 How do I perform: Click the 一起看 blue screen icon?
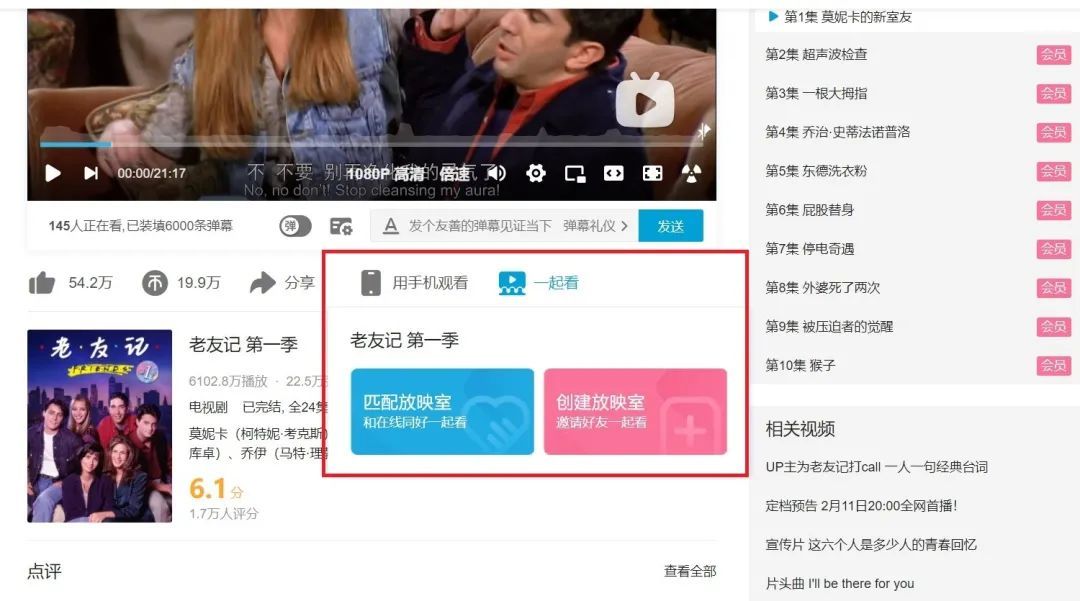tap(512, 282)
